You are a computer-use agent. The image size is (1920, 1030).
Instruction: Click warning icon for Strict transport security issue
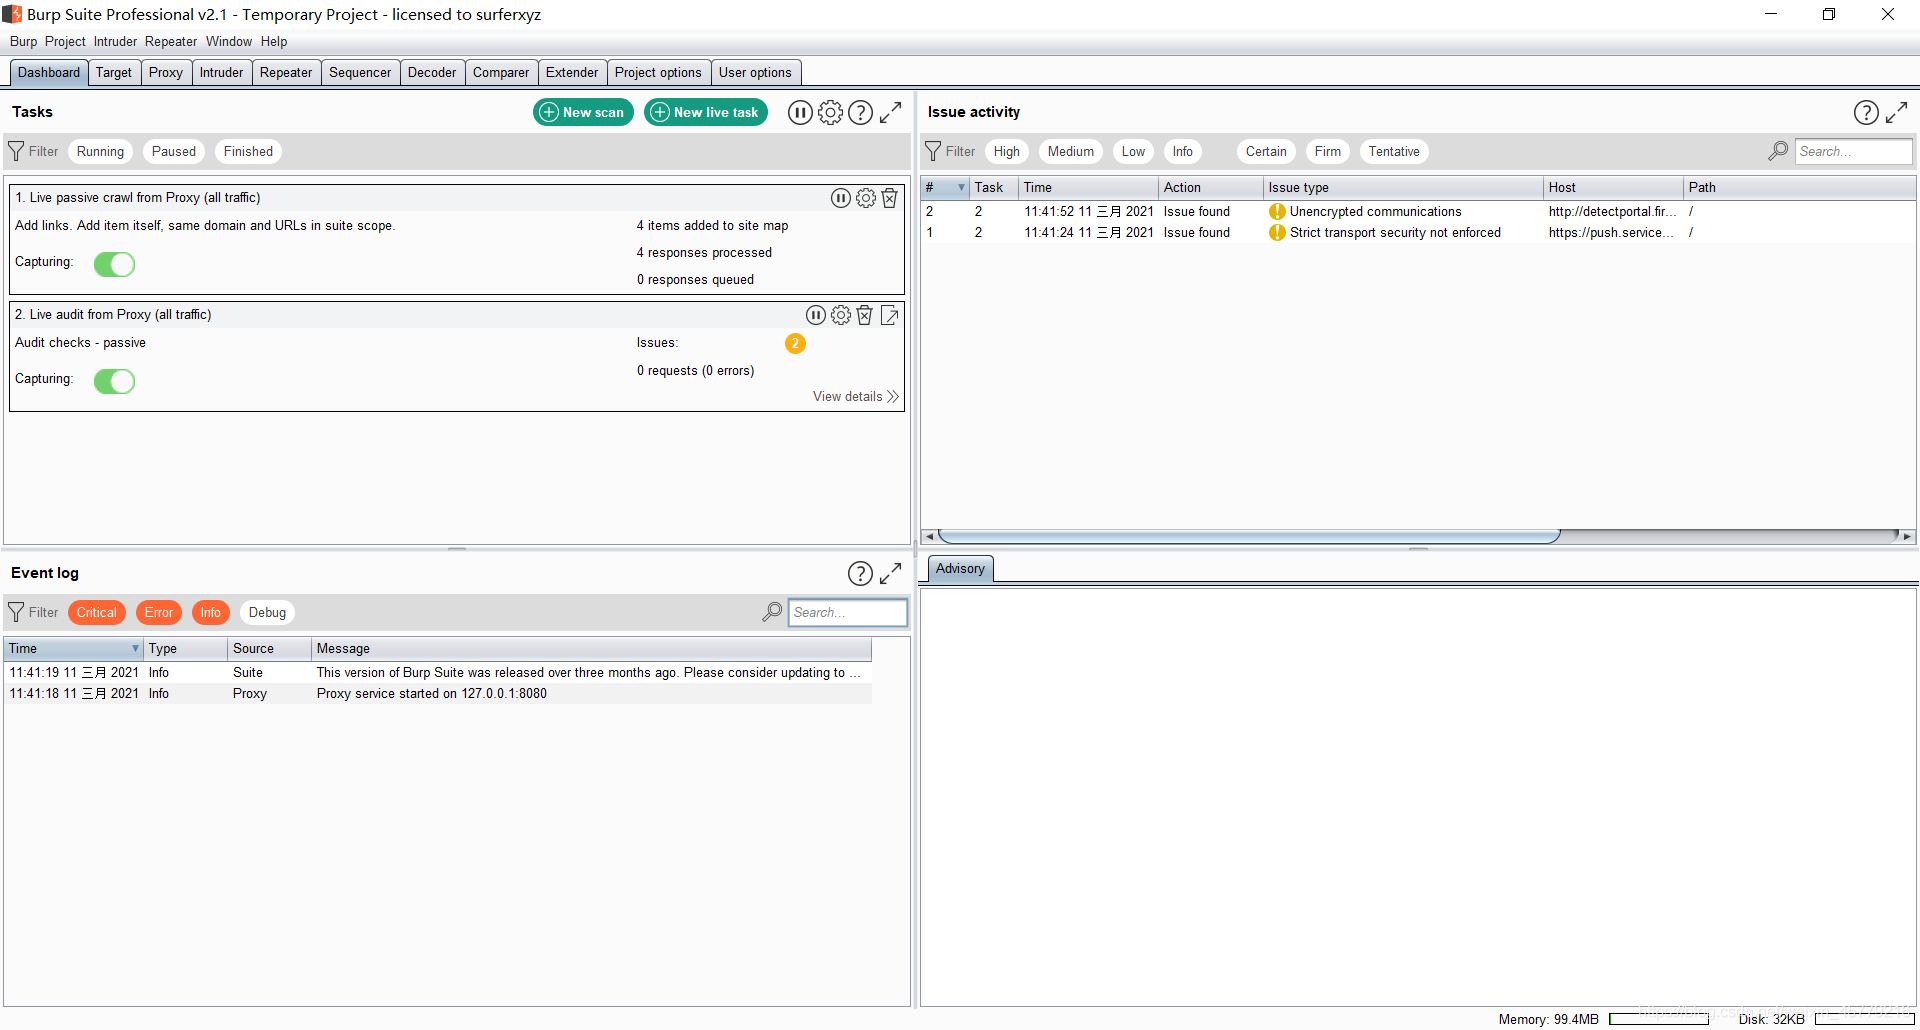coord(1277,232)
